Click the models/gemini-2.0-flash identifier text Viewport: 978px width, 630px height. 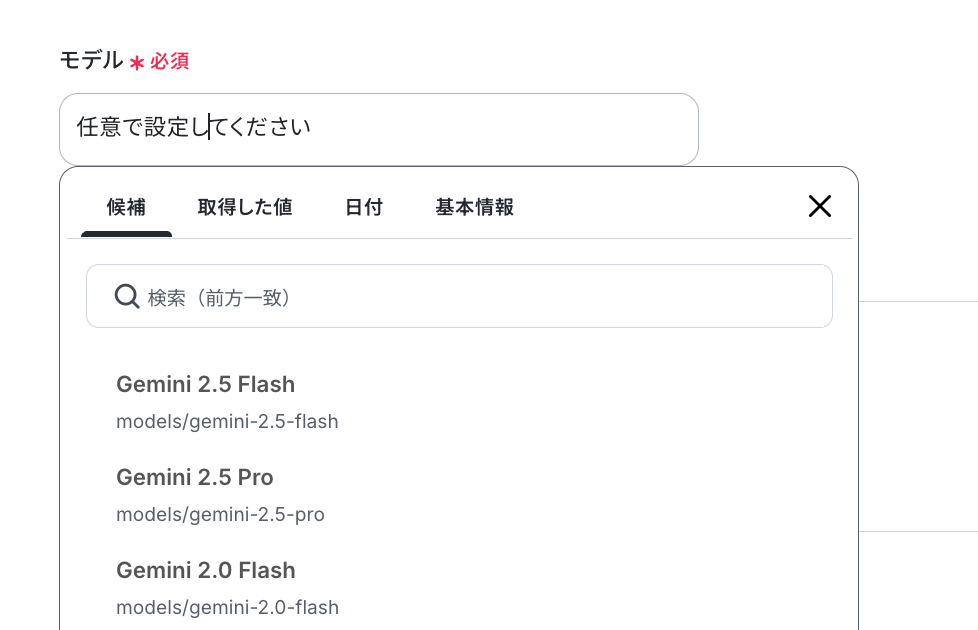[x=227, y=608]
